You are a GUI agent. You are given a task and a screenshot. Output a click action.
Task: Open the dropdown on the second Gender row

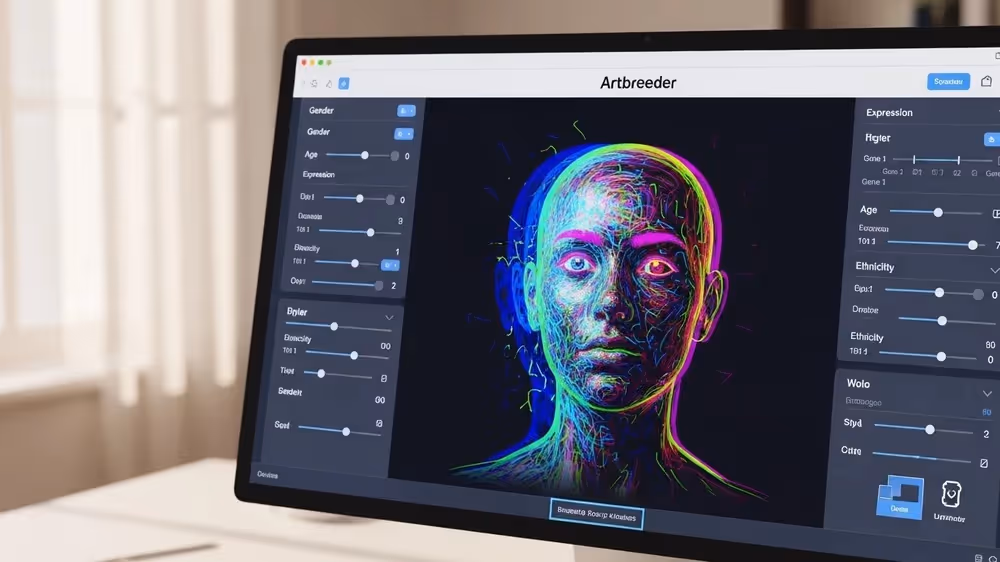403,134
